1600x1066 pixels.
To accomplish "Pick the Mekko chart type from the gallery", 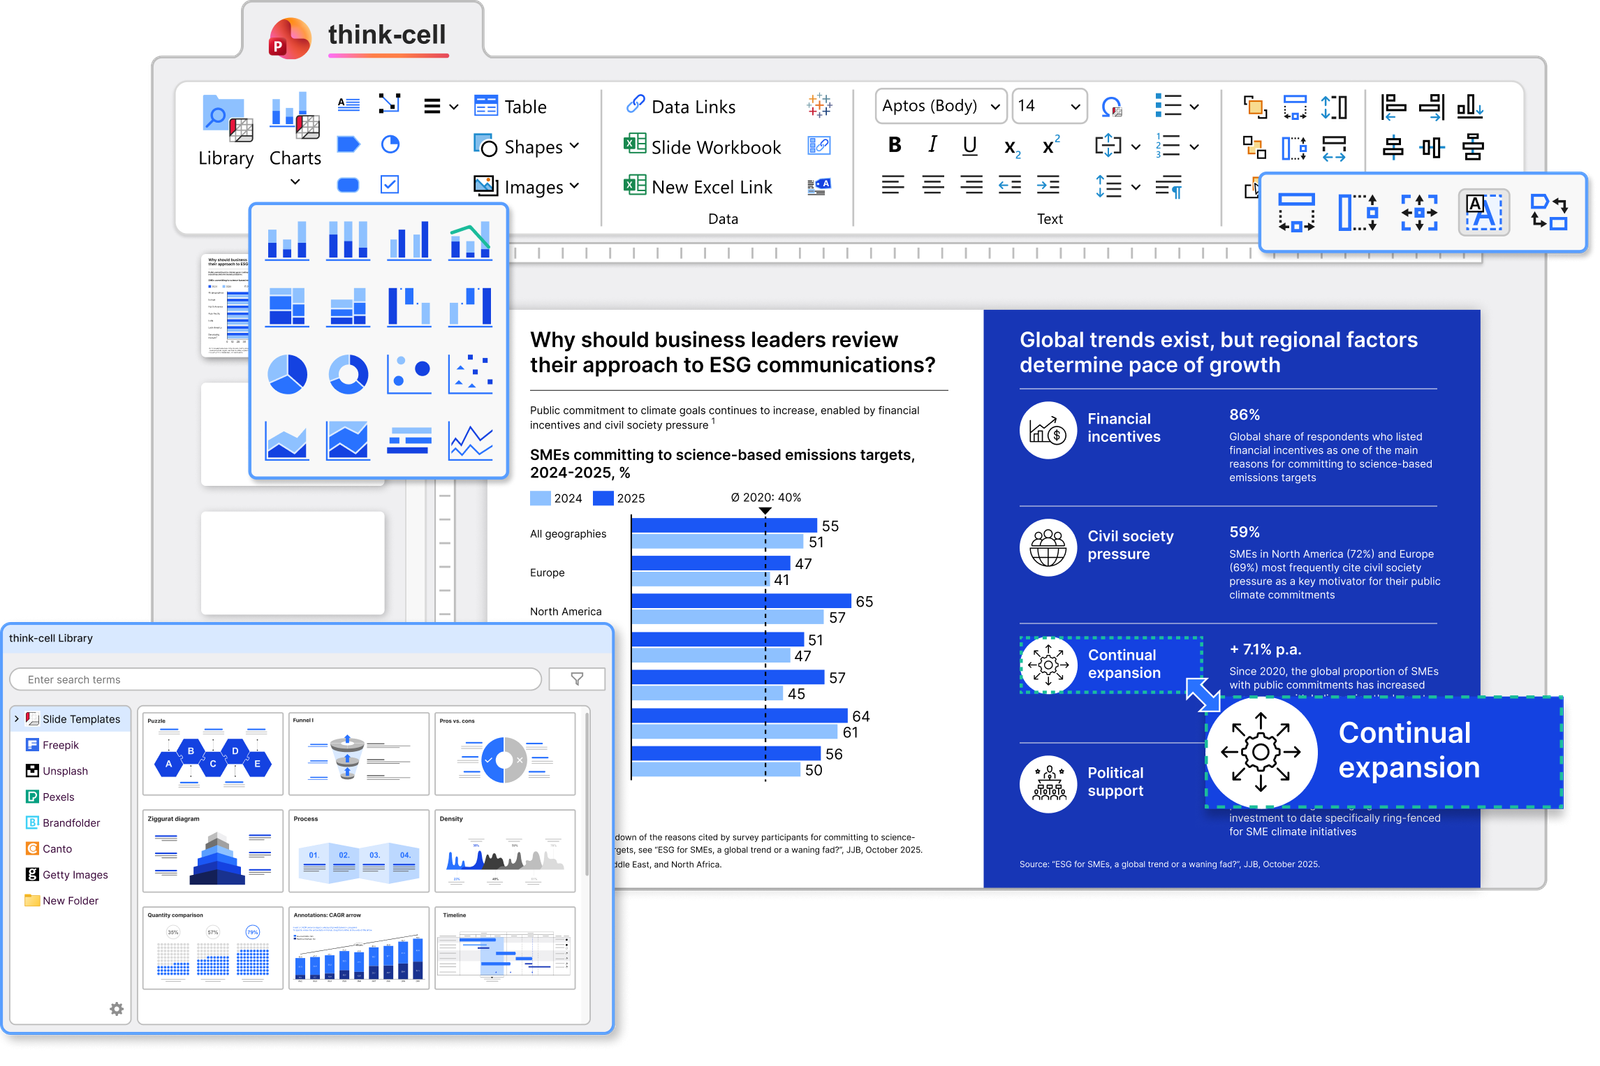I will [x=286, y=307].
